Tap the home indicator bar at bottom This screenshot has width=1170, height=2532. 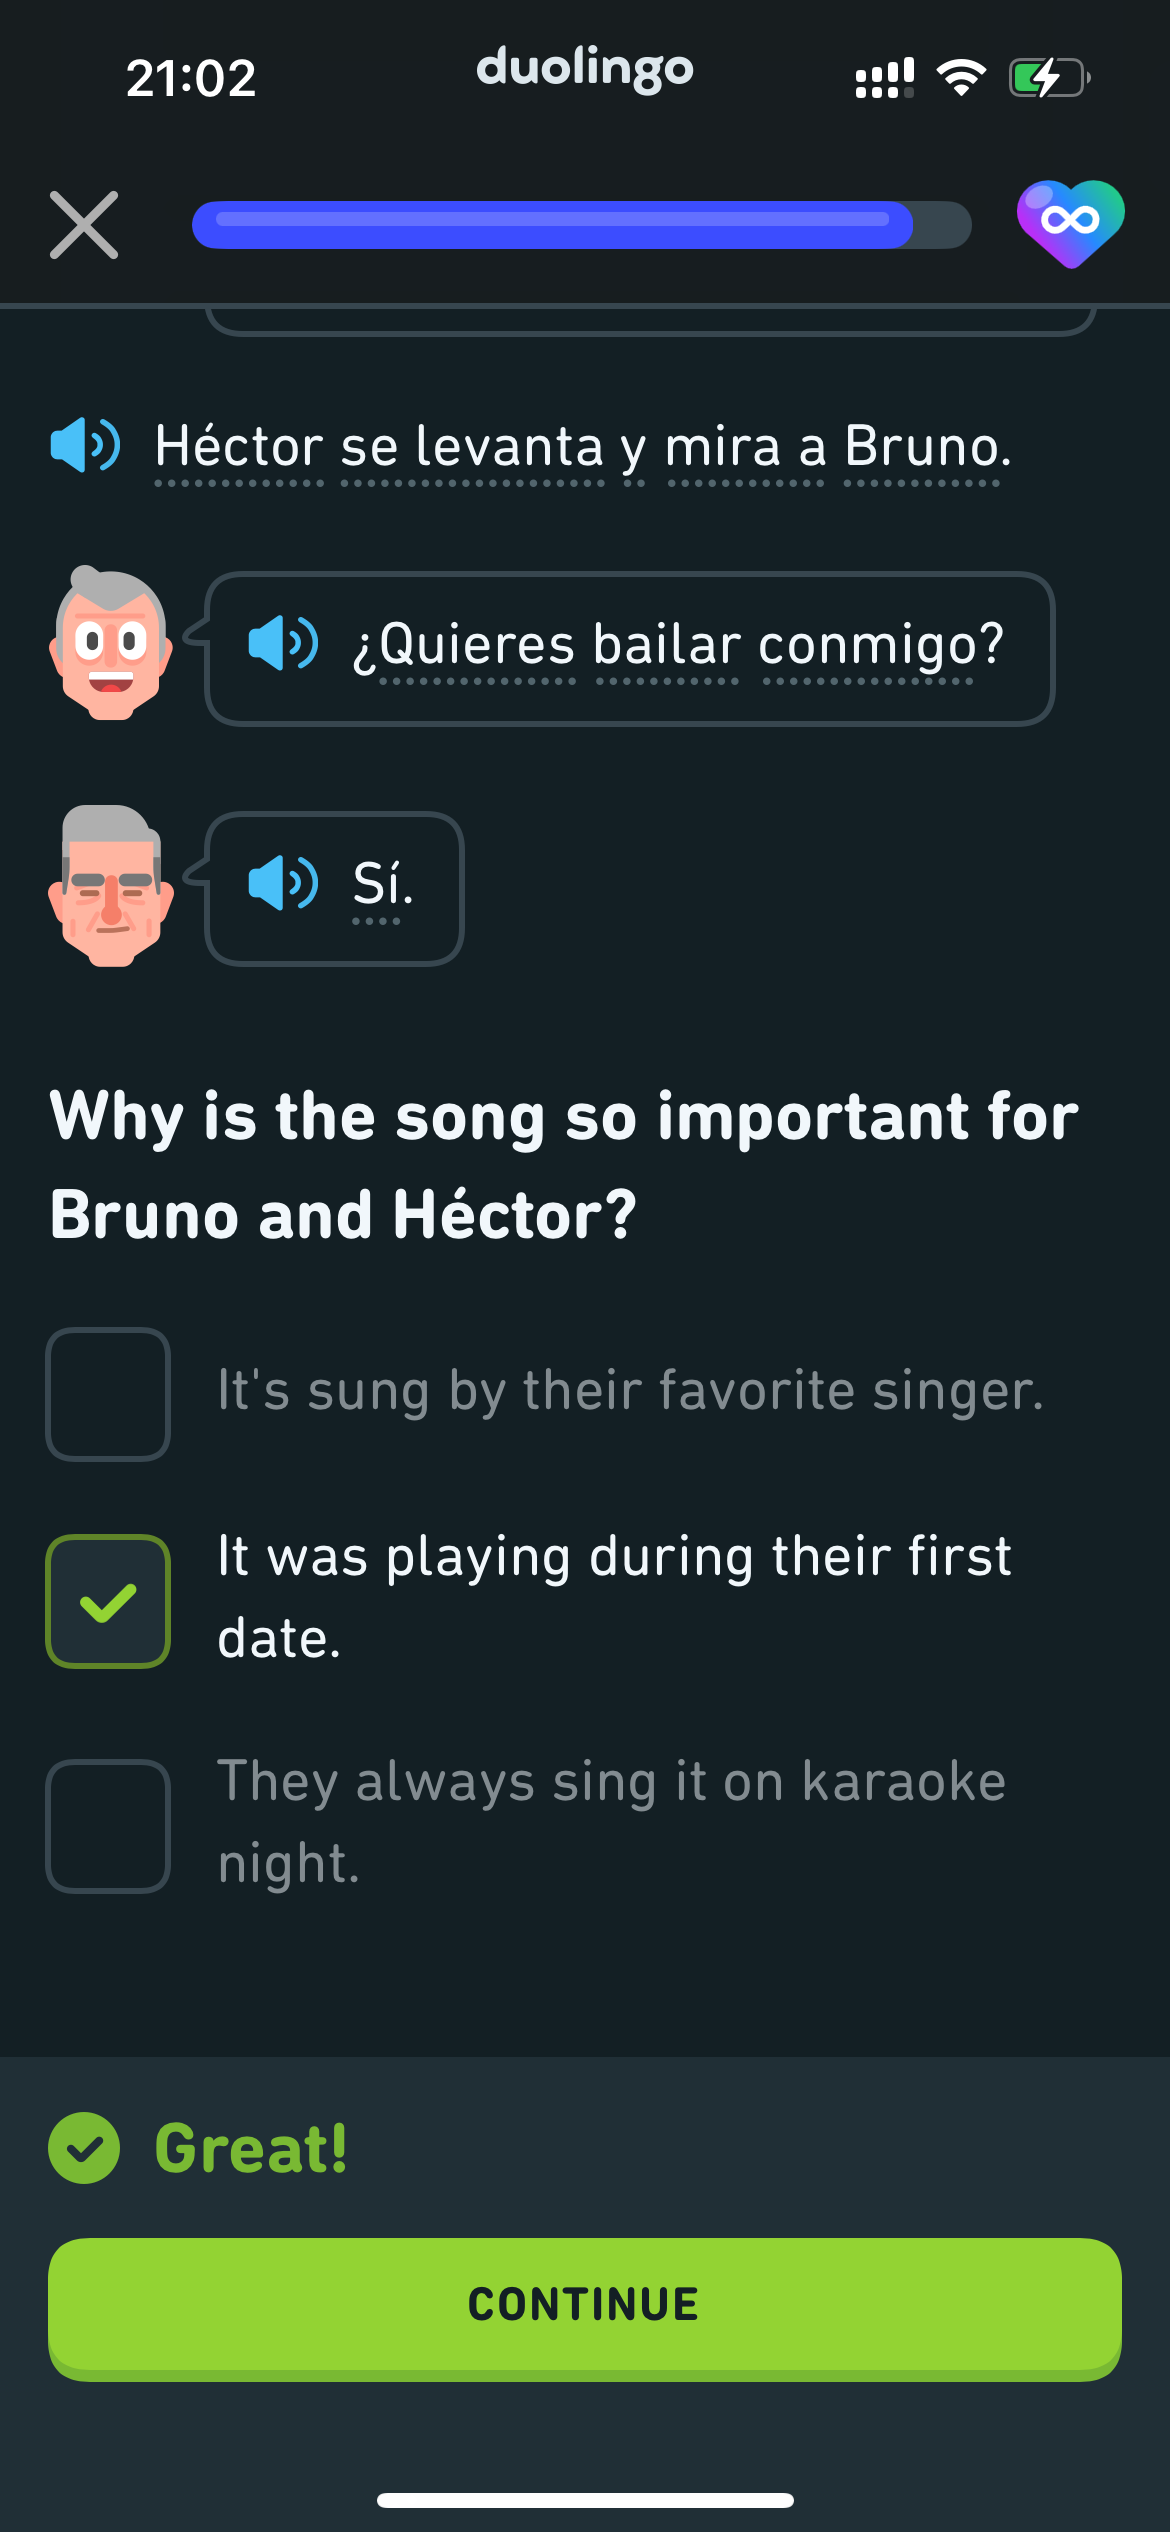click(x=585, y=2500)
